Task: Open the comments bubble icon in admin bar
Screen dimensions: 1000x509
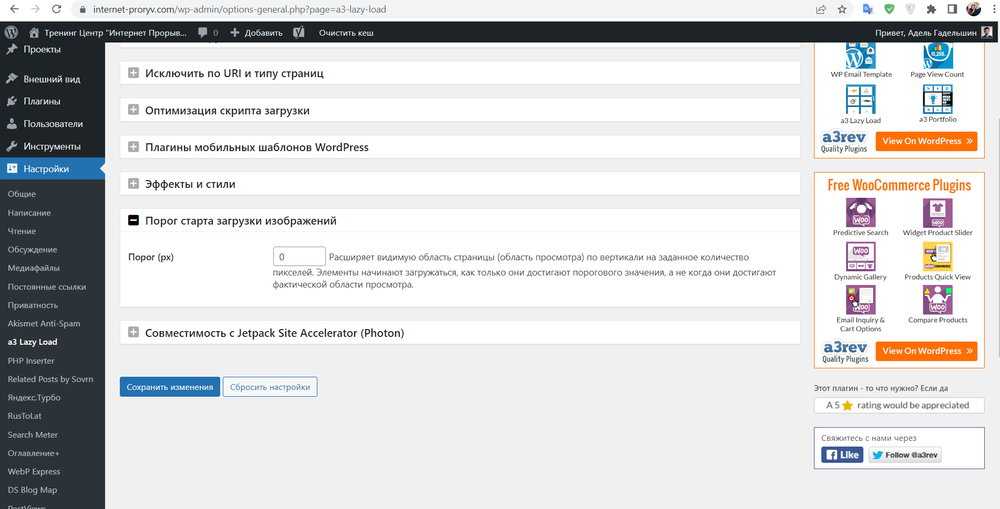Action: [x=203, y=32]
